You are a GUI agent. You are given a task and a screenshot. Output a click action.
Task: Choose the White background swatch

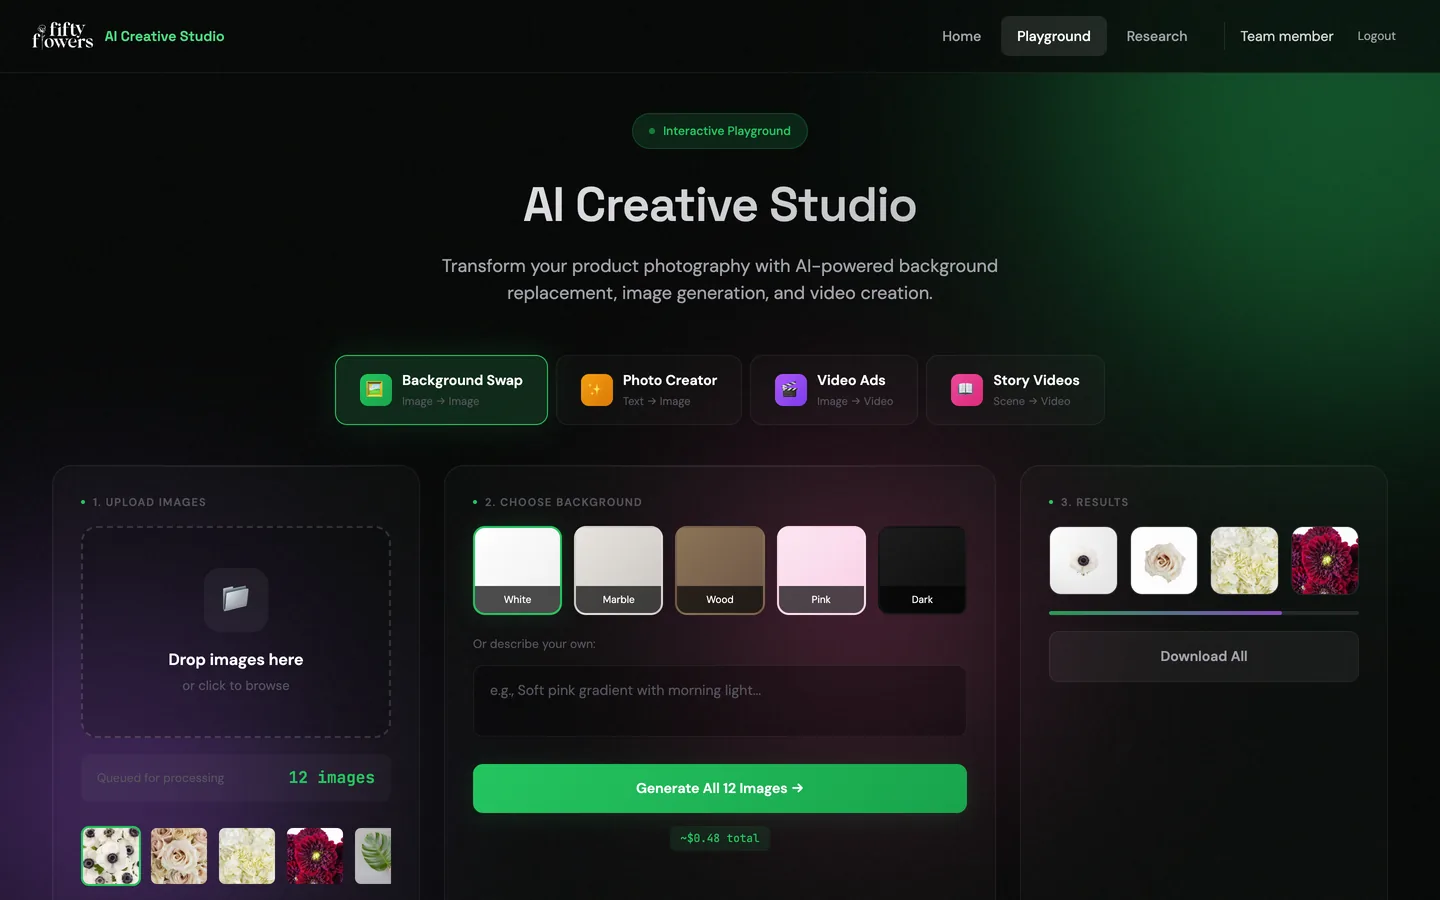click(x=517, y=570)
